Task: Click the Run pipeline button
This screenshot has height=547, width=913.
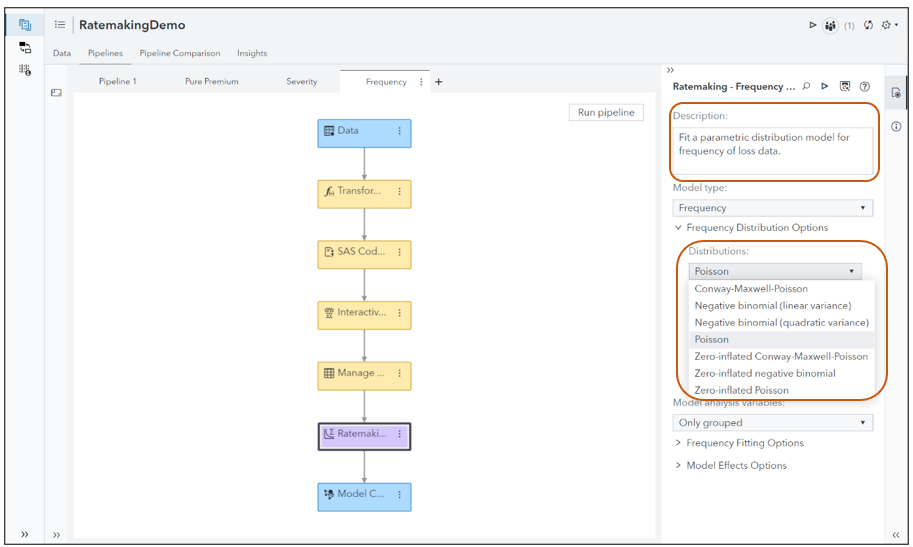Action: (606, 113)
